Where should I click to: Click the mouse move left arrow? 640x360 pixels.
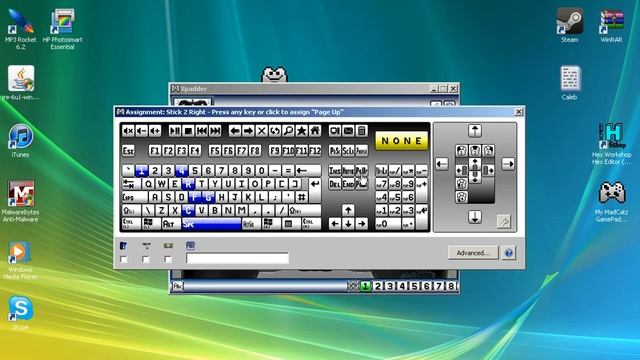click(442, 164)
